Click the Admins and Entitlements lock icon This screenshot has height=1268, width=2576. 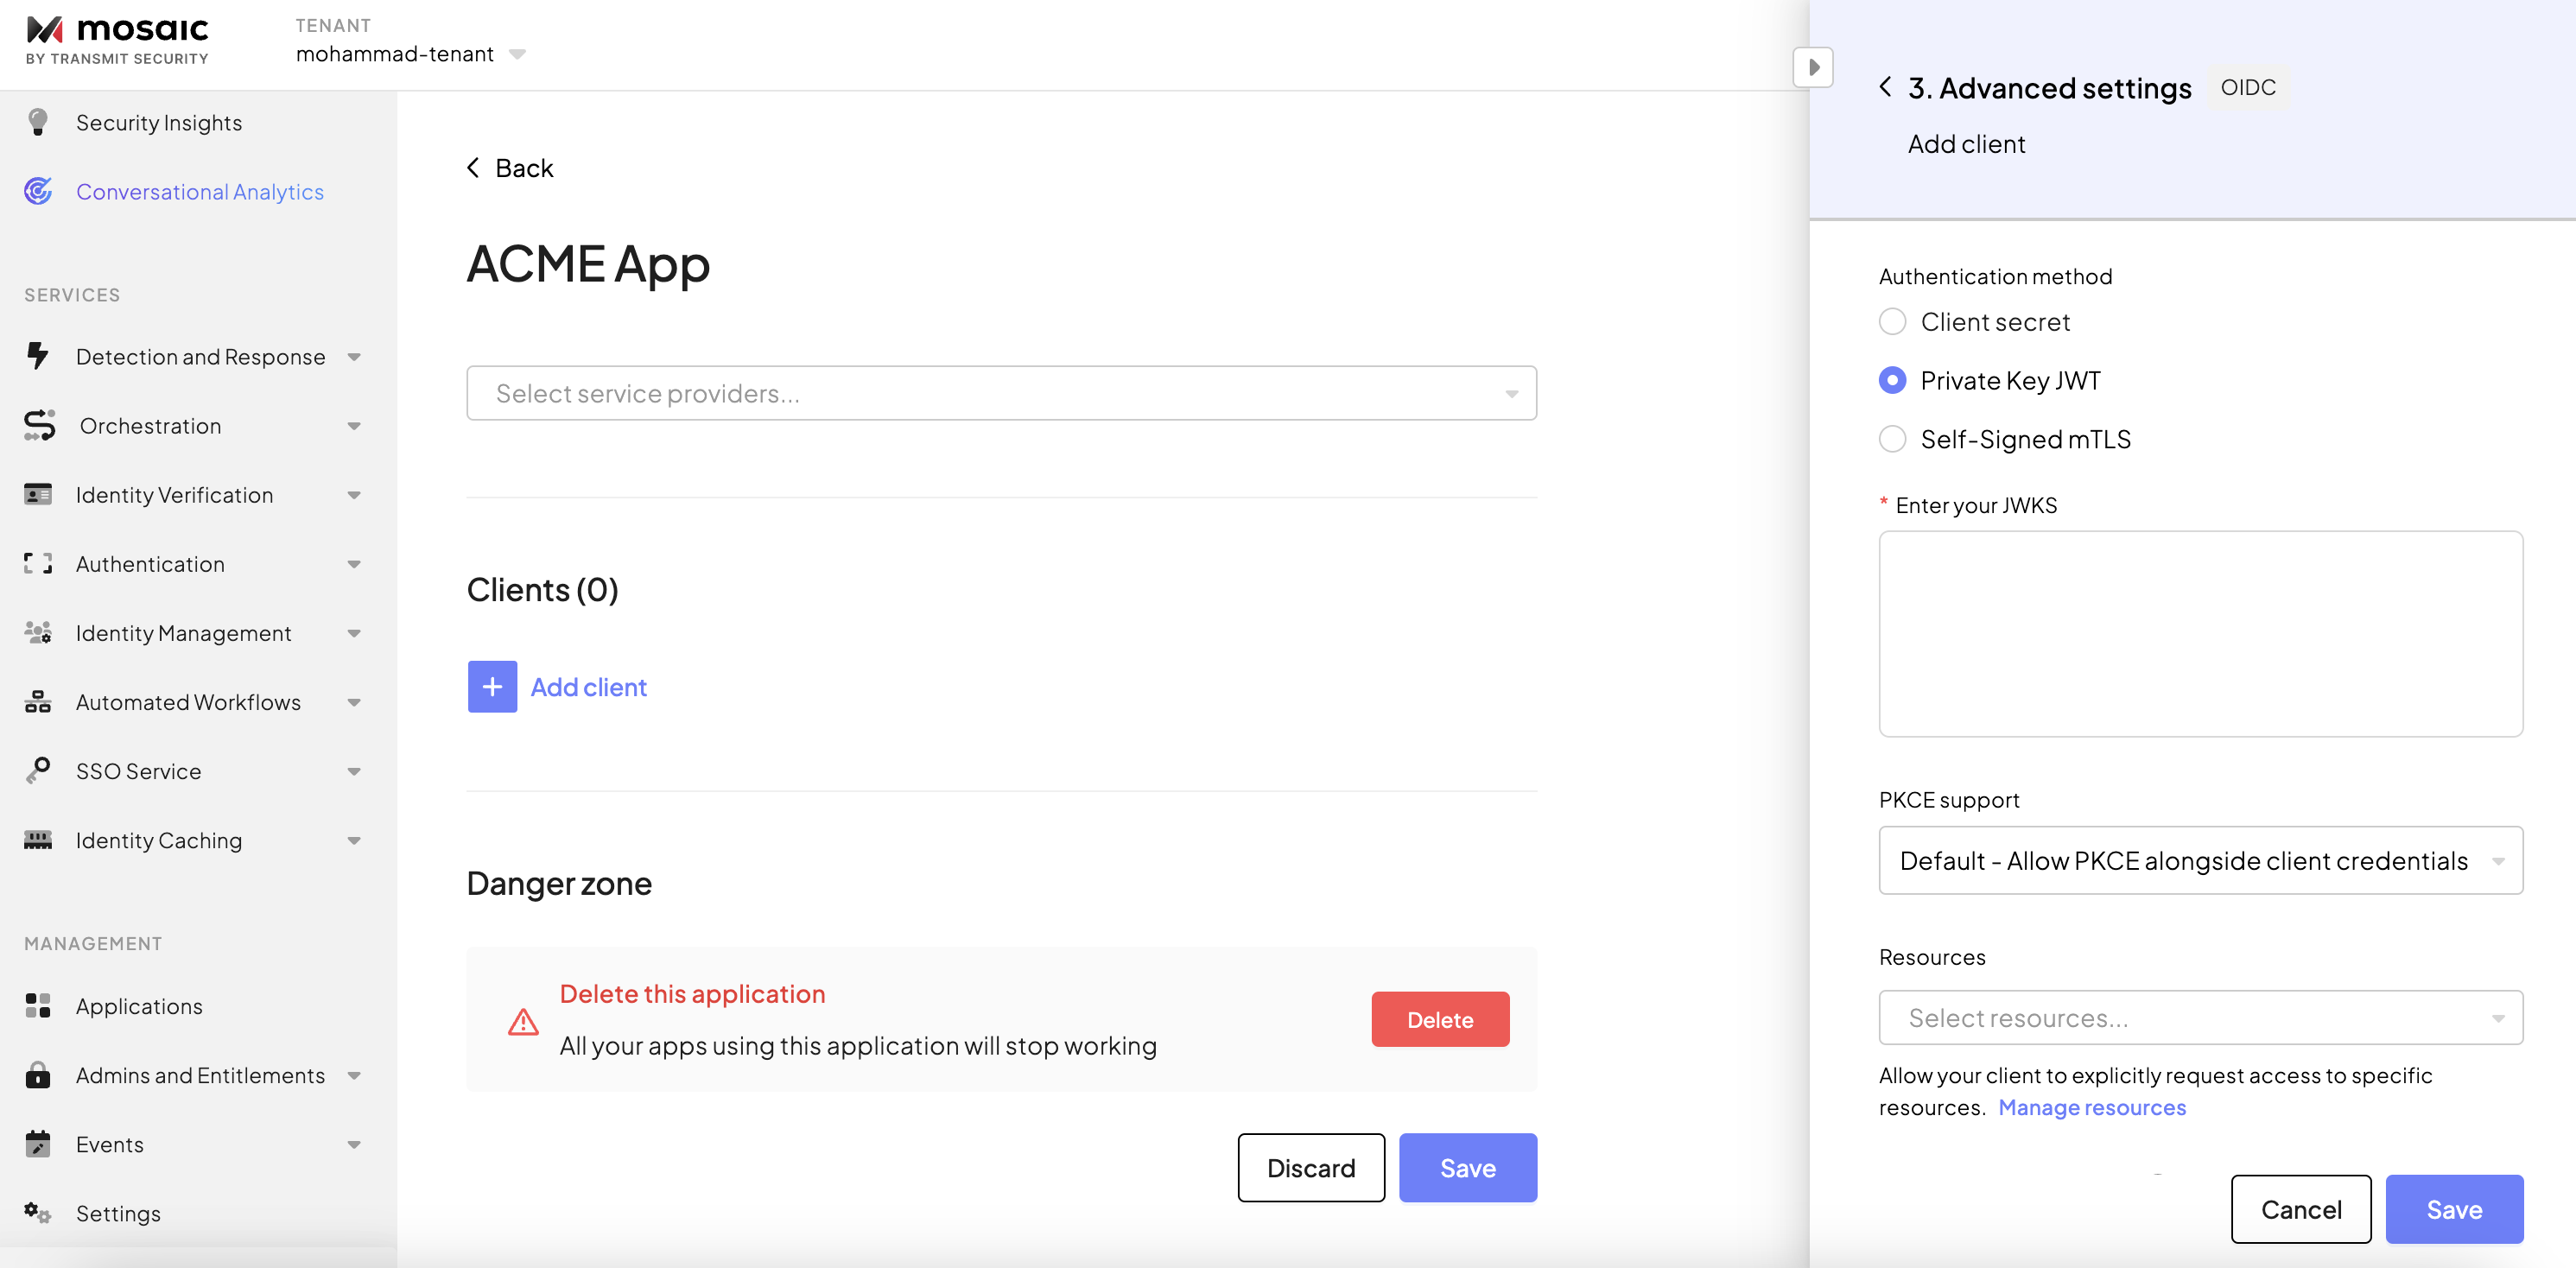(38, 1074)
